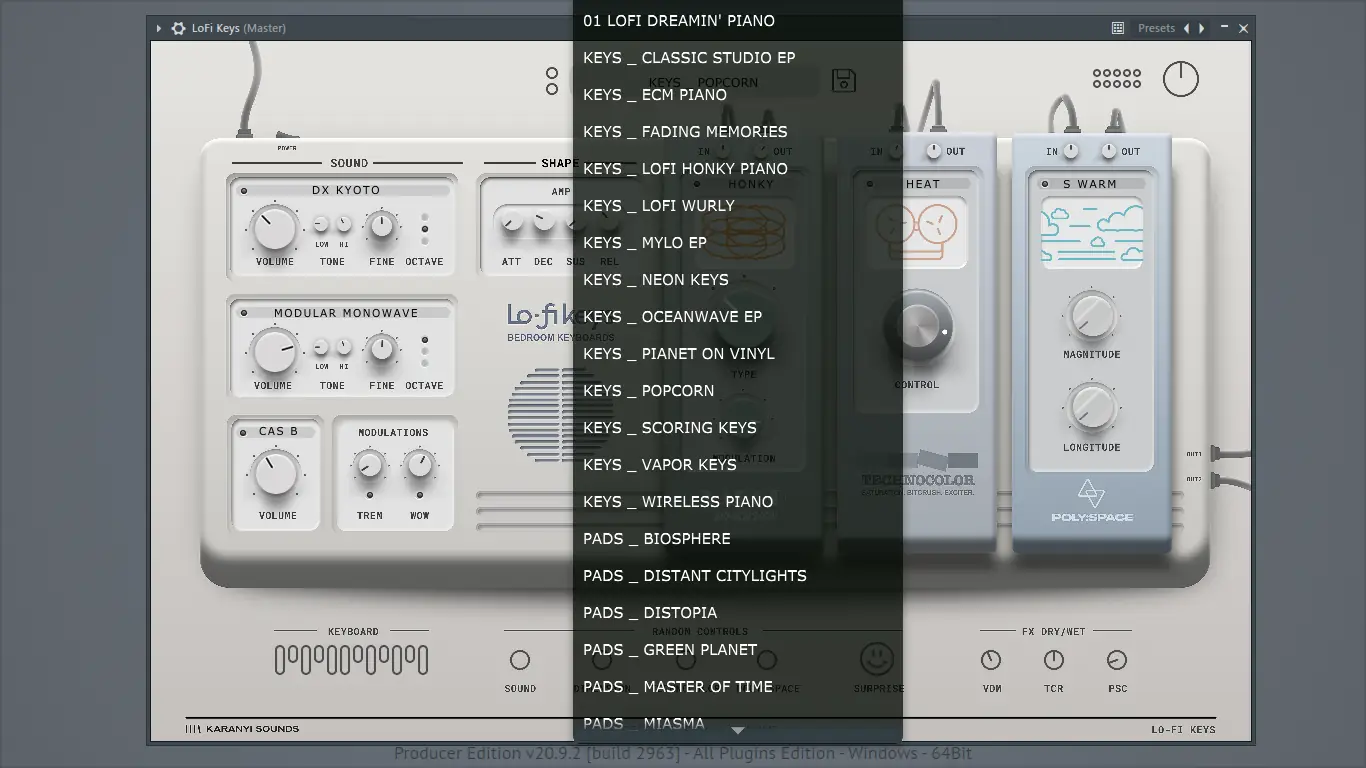Screen dimensions: 1366x768
Task: Go to previous preset with left arrow
Action: pyautogui.click(x=1186, y=28)
